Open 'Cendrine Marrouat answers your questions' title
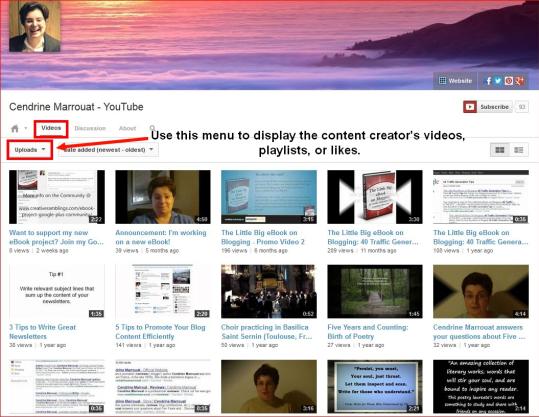539x417 pixels. coord(480,332)
